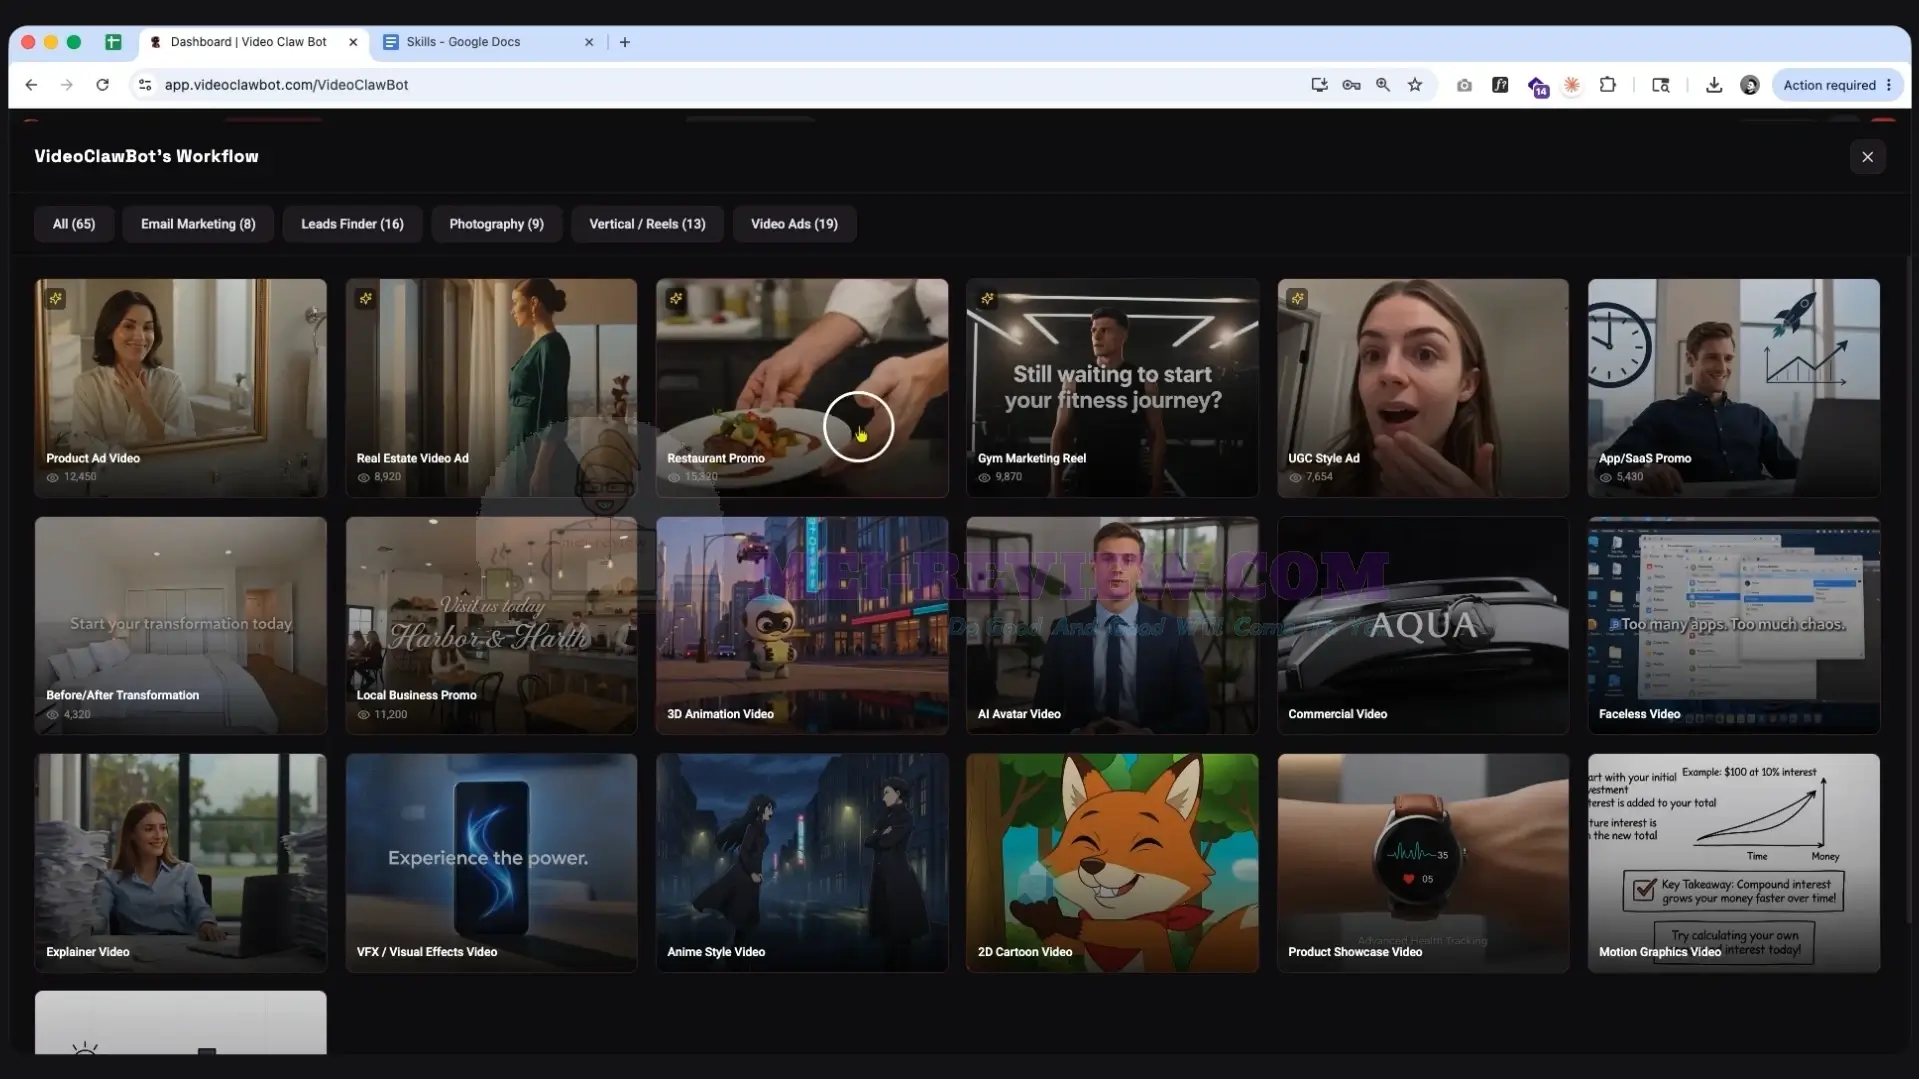Screen dimensions: 1919x1079
Task: Filter workflows by Email Marketing (8)
Action: point(198,224)
